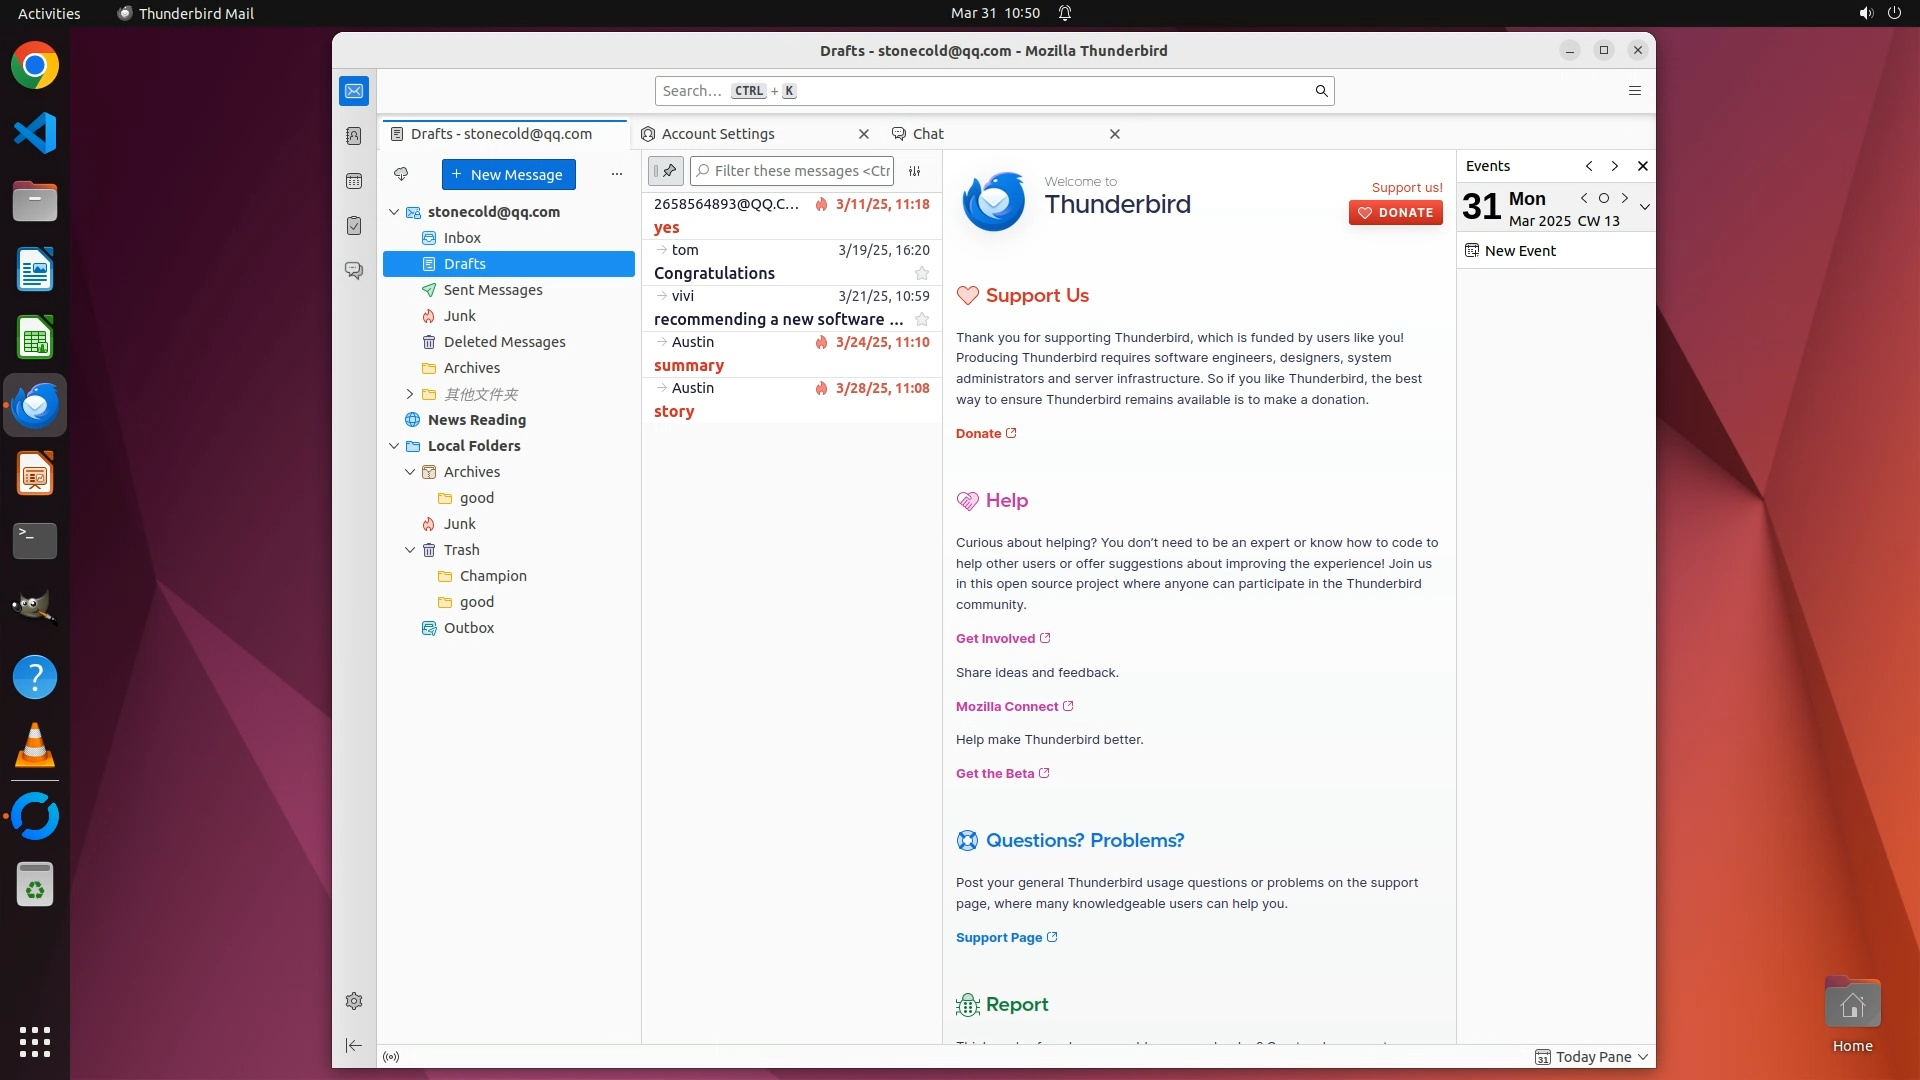This screenshot has width=1920, height=1080.
Task: Star the recommending a new software draft
Action: click(x=922, y=319)
